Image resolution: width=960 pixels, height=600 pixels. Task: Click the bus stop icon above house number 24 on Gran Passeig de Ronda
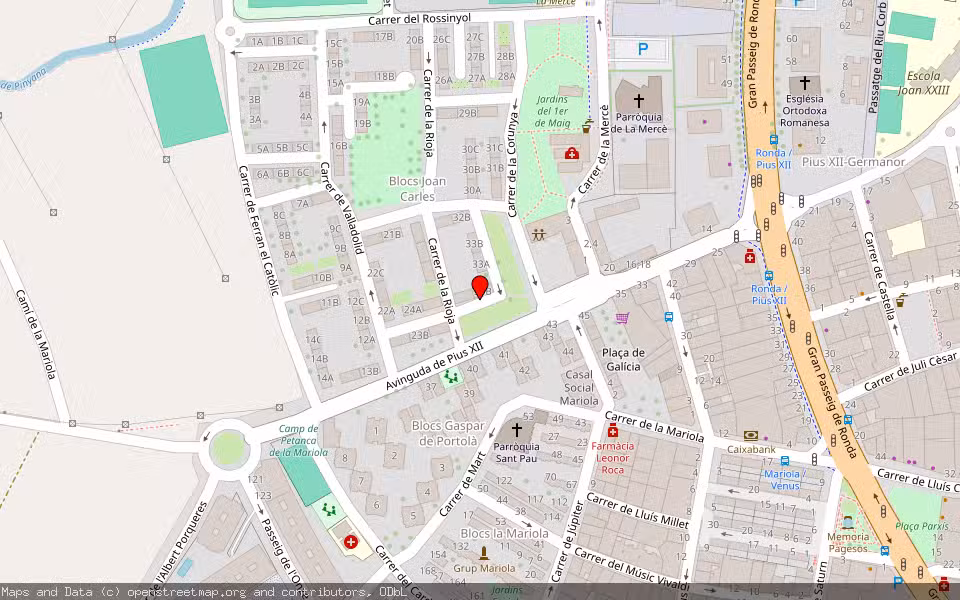click(x=848, y=419)
